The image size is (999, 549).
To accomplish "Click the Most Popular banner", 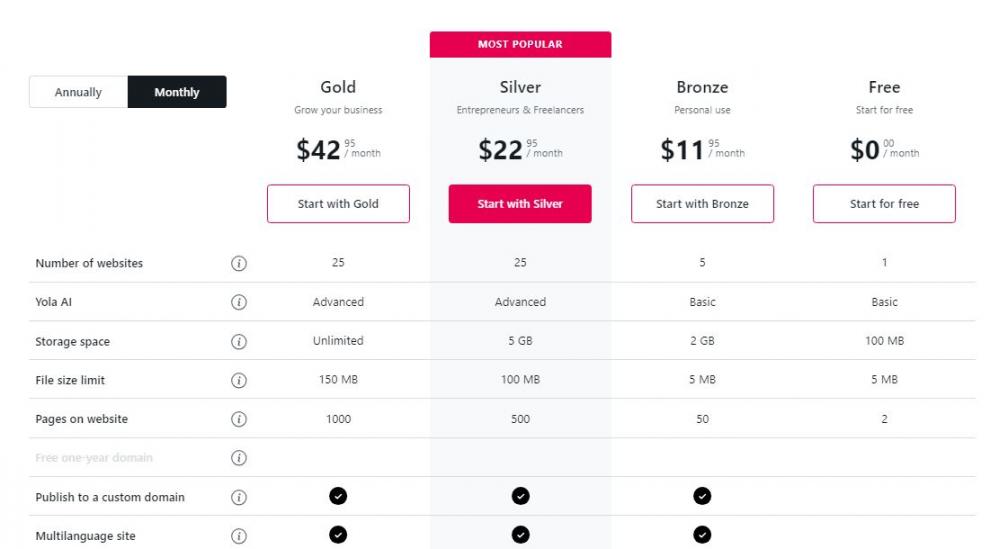I will (520, 44).
